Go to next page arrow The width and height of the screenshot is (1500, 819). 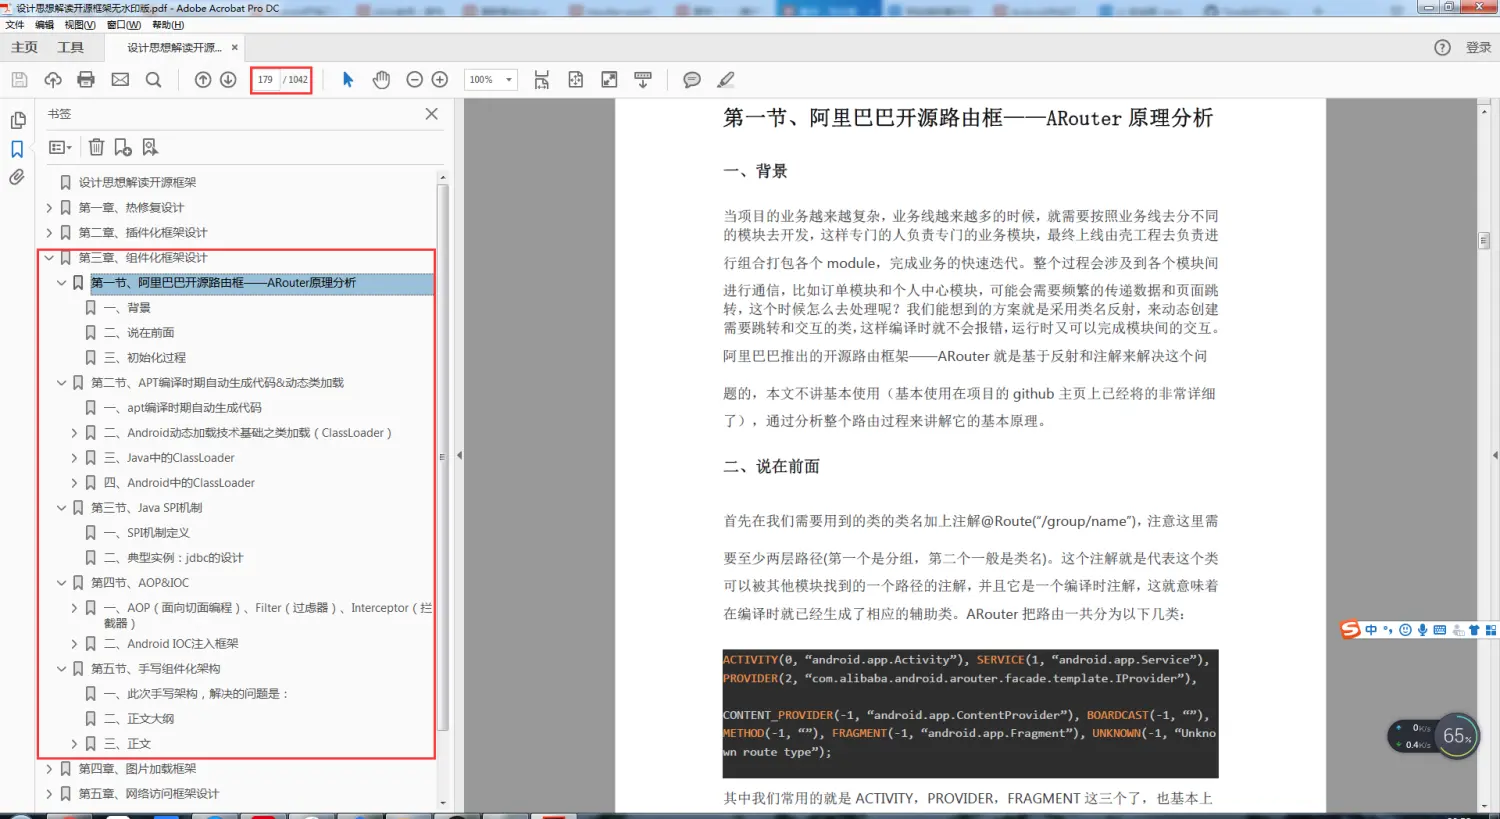[228, 80]
